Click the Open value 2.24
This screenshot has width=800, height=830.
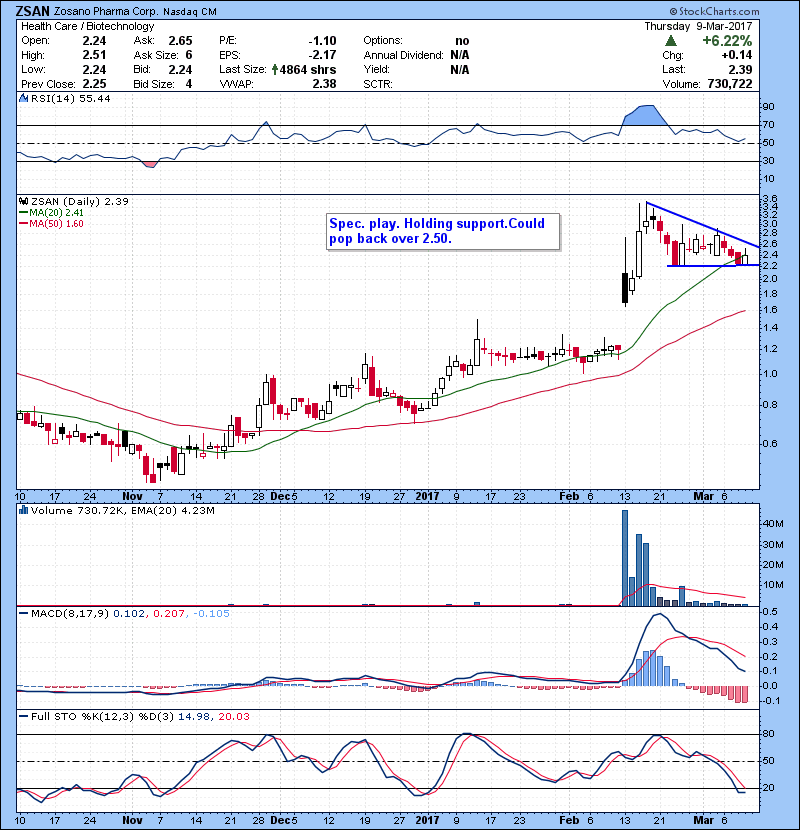pos(94,41)
